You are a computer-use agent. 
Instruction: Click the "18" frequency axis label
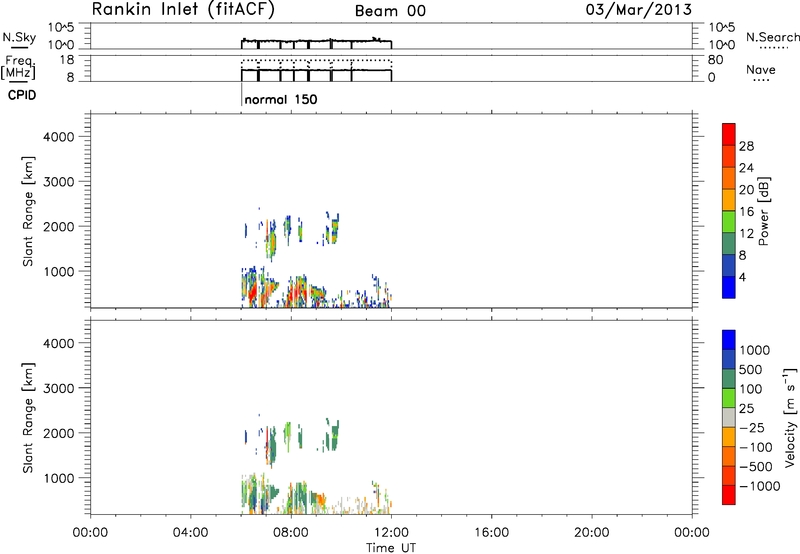coord(67,60)
